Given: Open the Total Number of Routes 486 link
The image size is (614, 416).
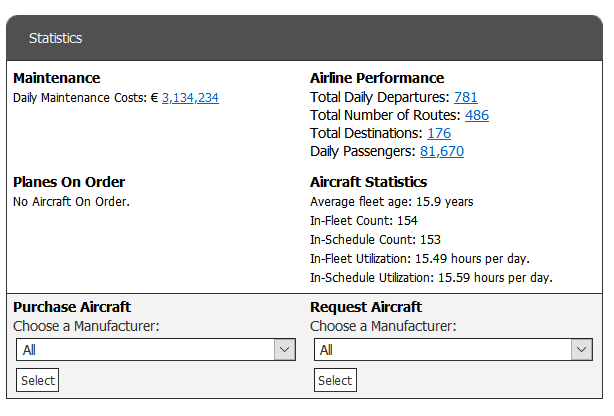Looking at the screenshot, I should 476,115.
